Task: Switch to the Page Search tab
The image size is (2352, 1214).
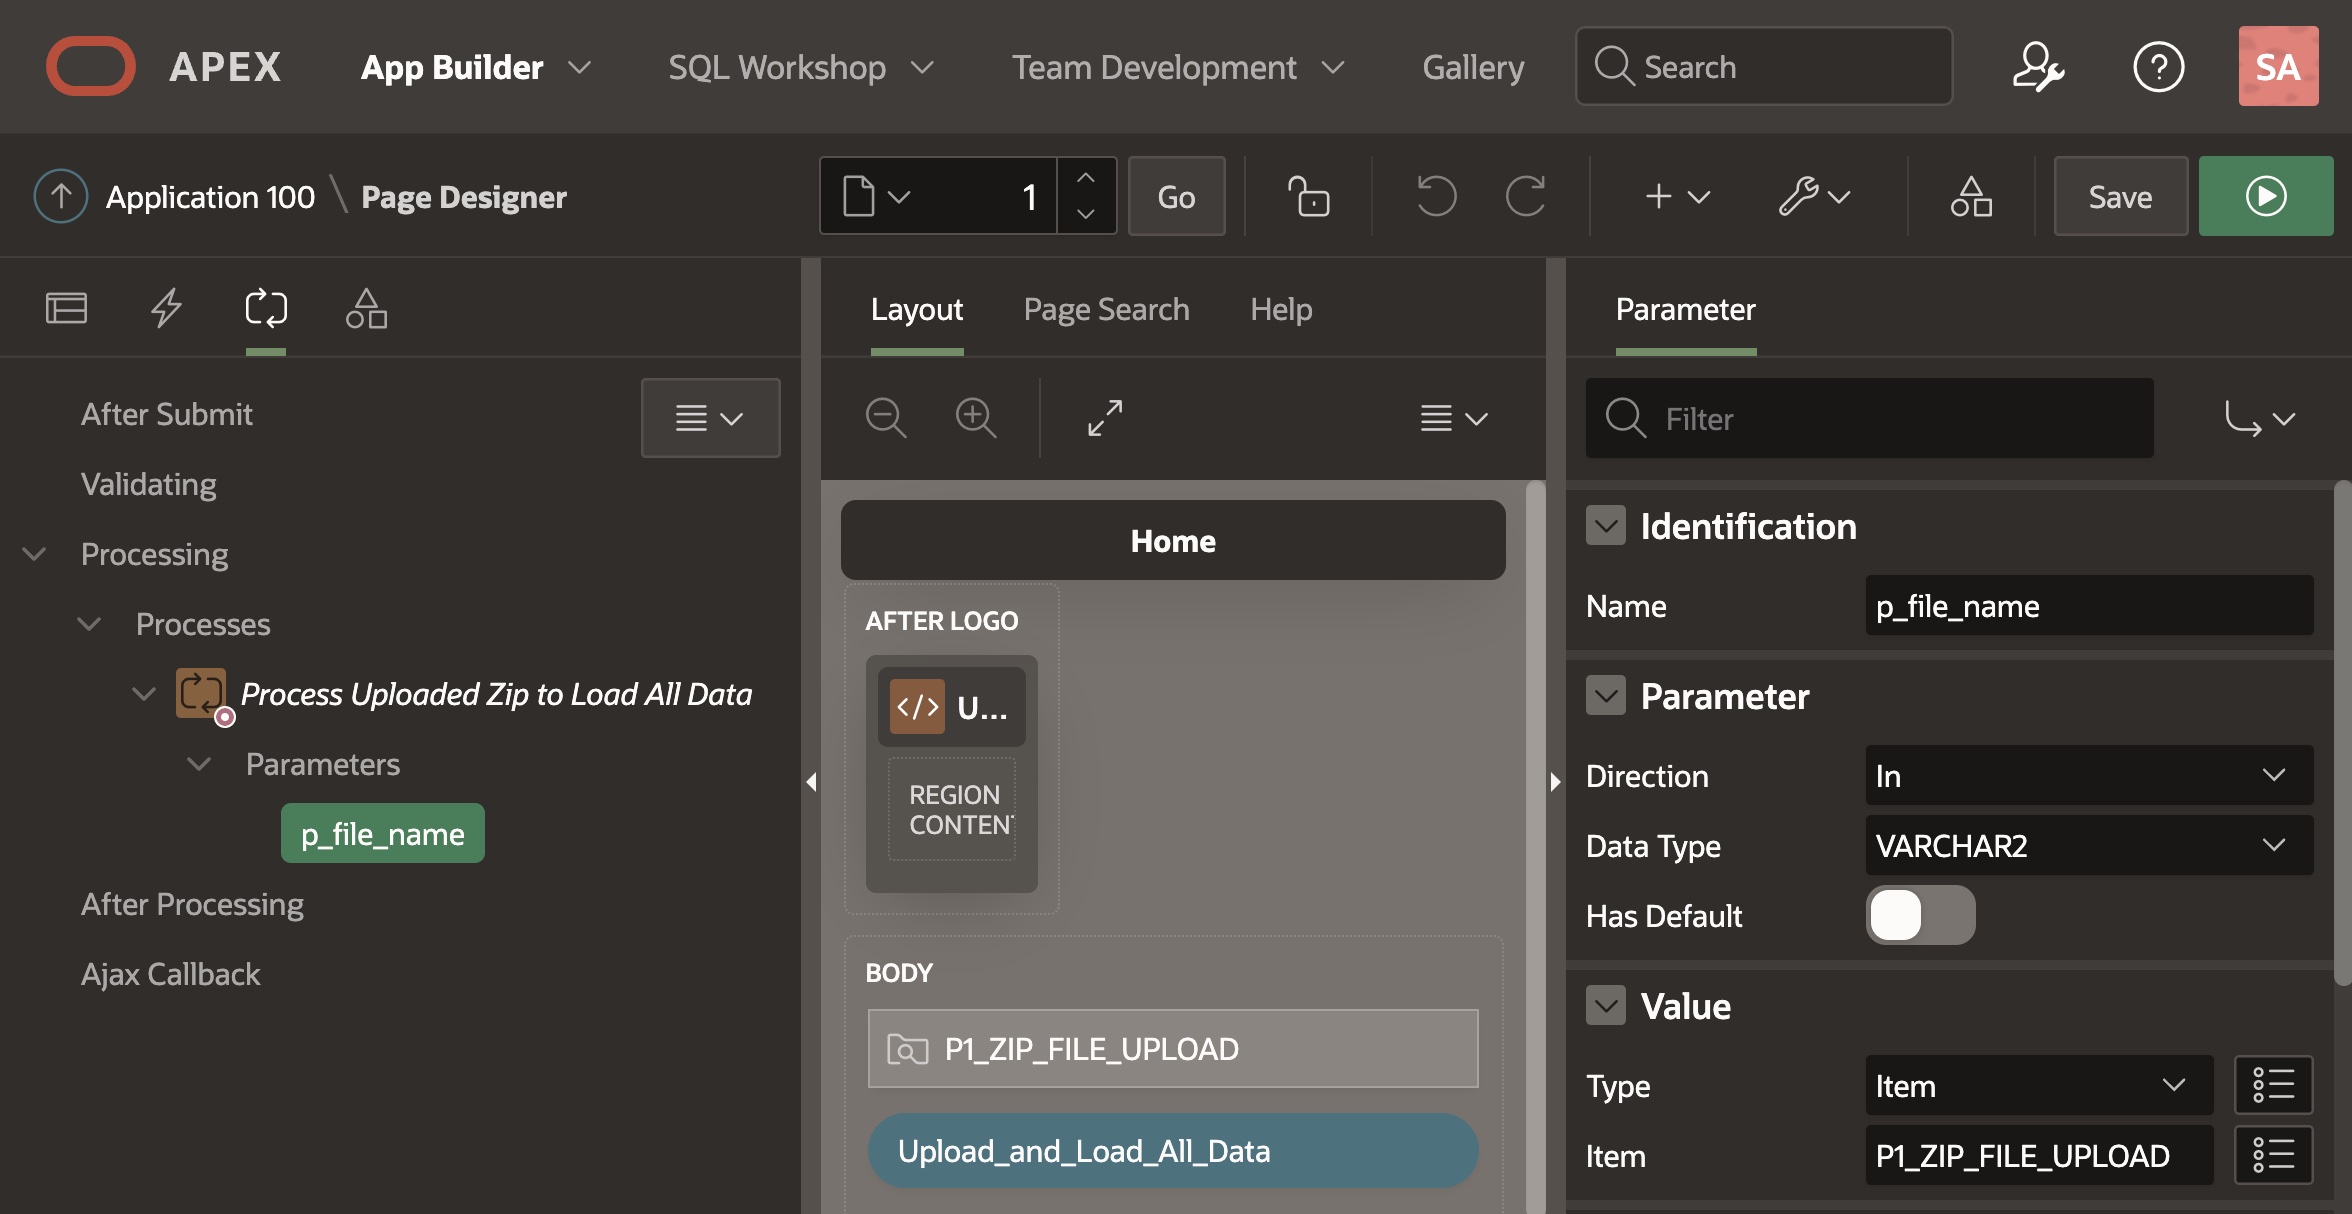Action: pyautogui.click(x=1106, y=310)
